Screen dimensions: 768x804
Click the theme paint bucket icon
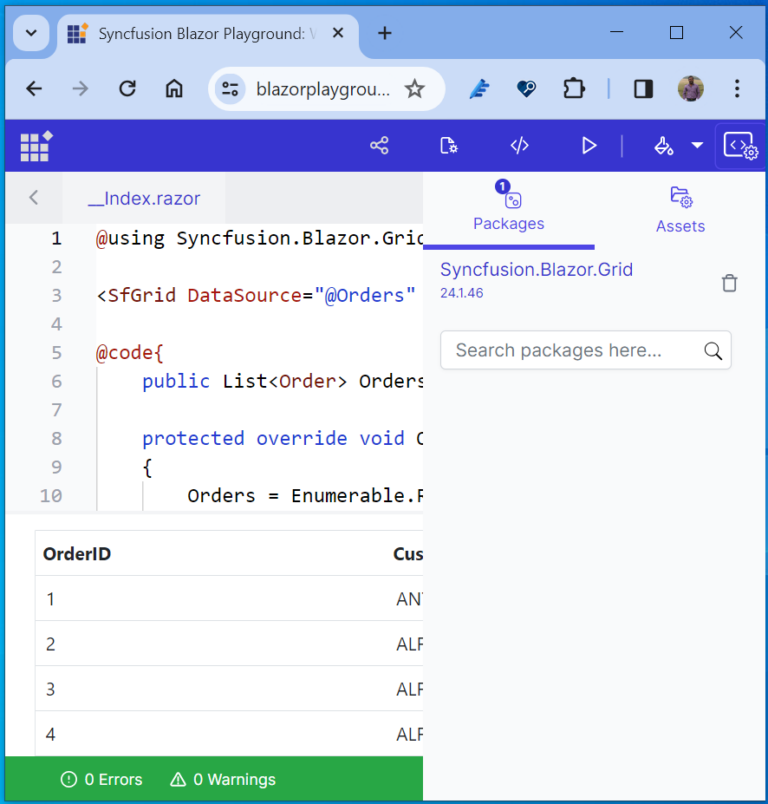[x=663, y=146]
